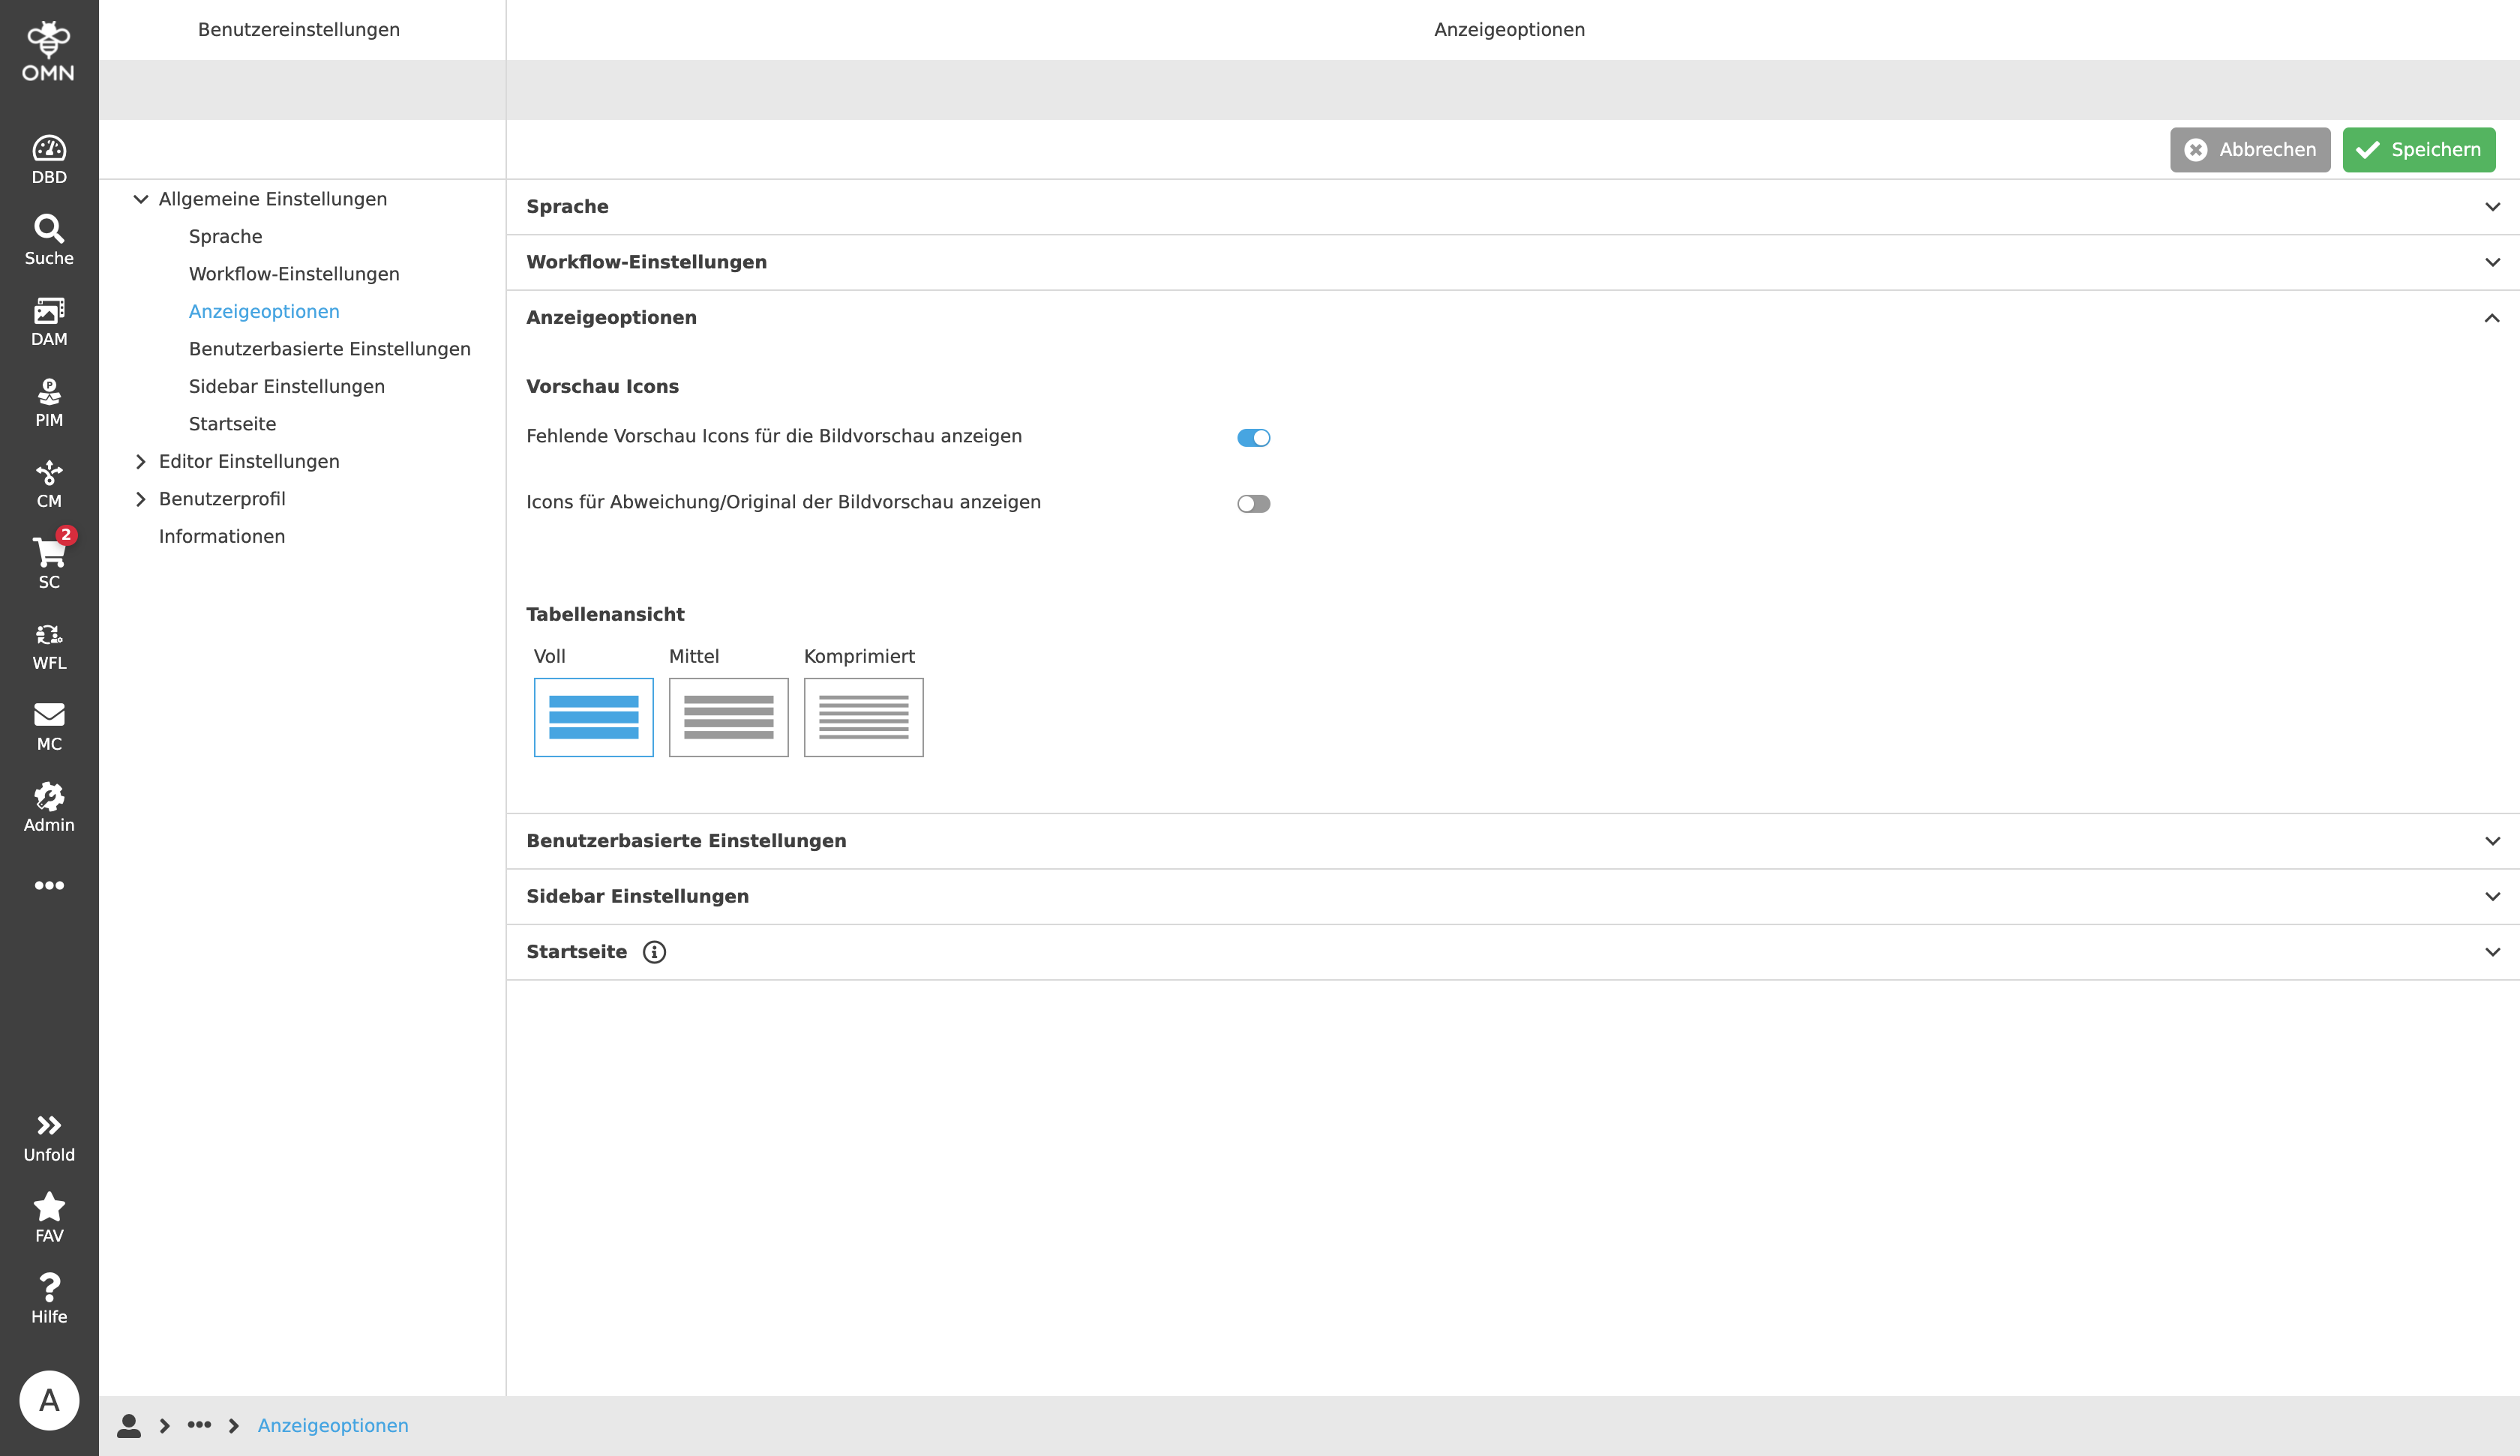Open Editor Einstellungen in the navigation tree
The height and width of the screenshot is (1456, 2520).
click(x=248, y=461)
